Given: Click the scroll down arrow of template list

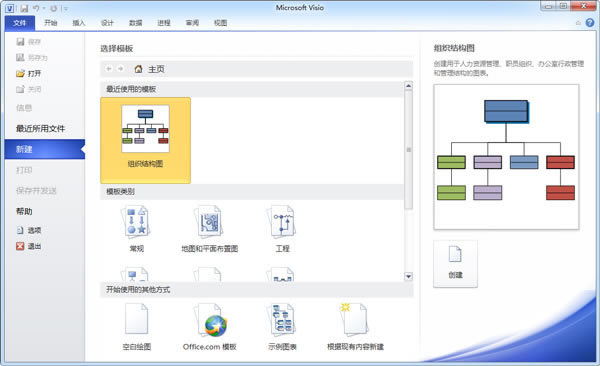Looking at the screenshot, I should (x=408, y=276).
